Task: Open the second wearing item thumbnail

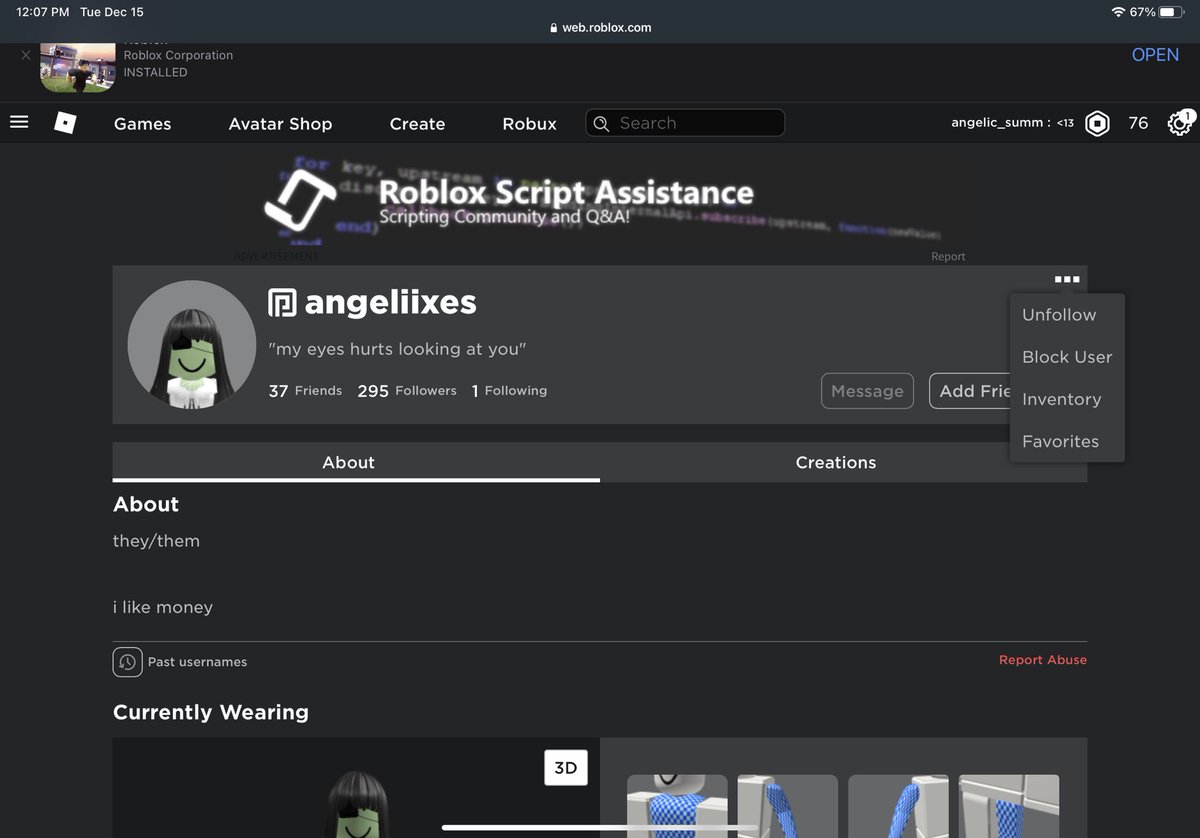Action: [788, 806]
